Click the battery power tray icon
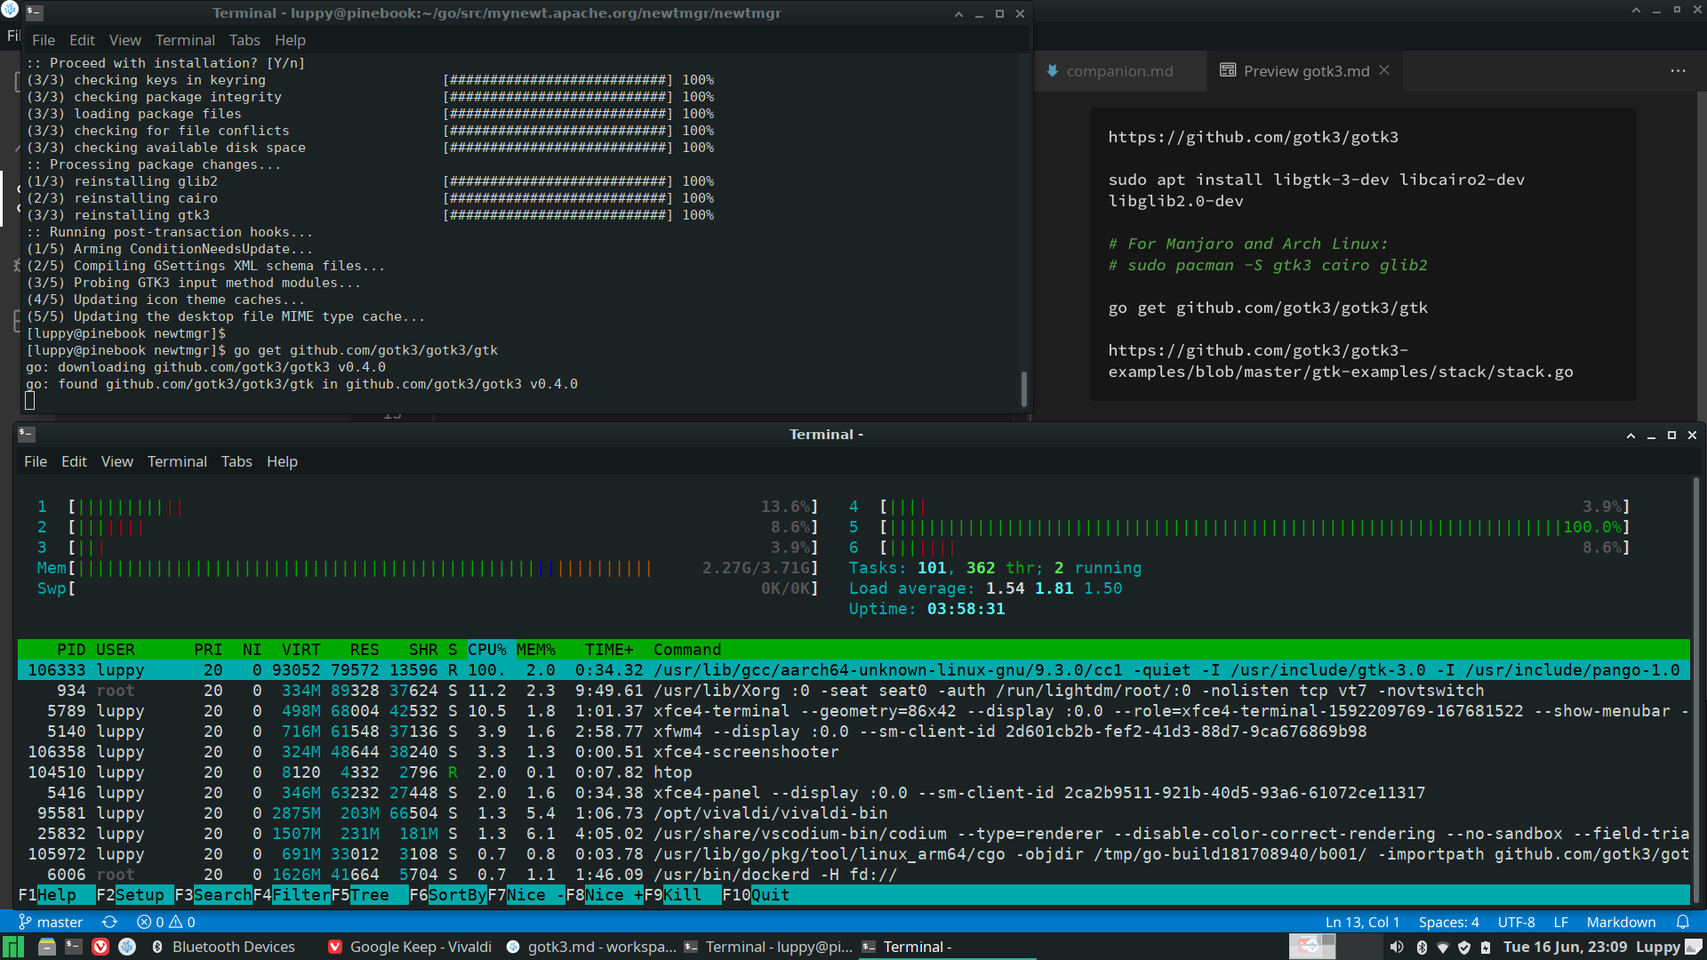The image size is (1707, 960). click(1486, 947)
